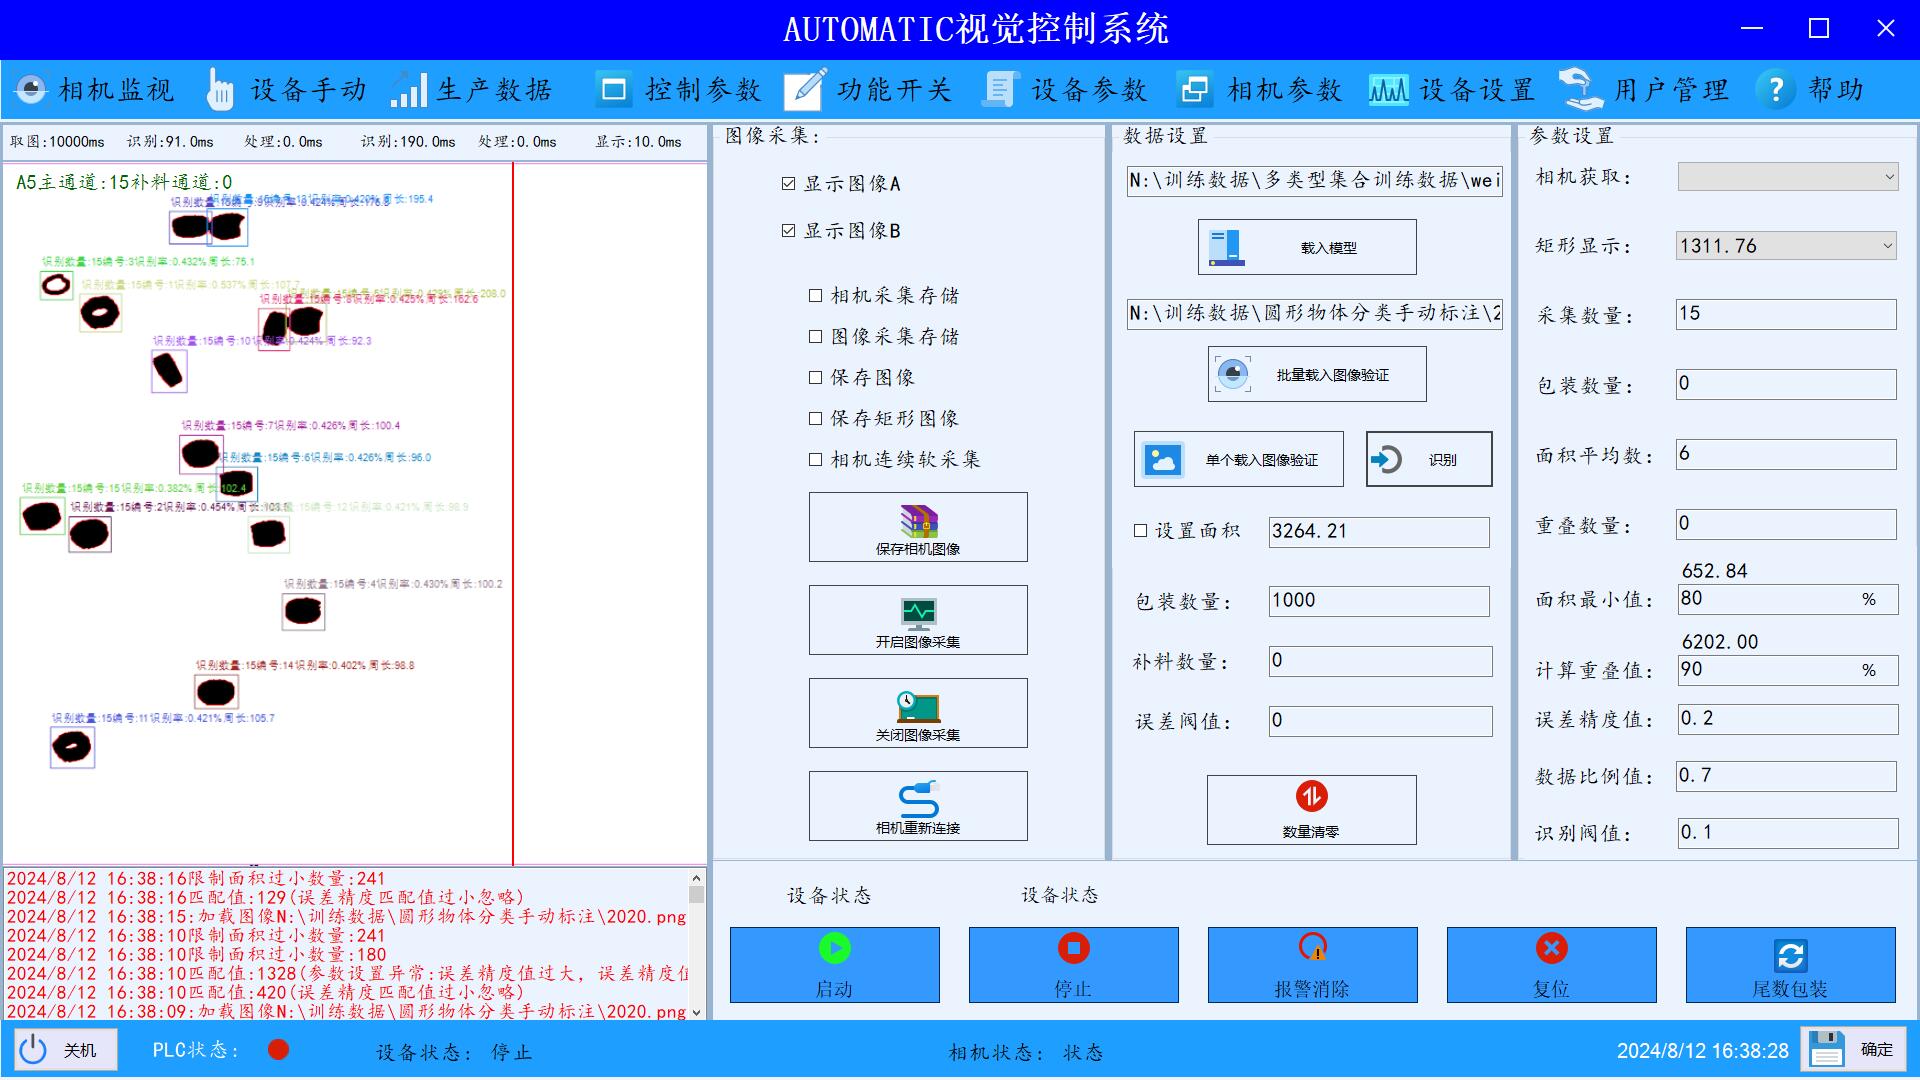Click inside the 包装数量 1000 input field

[x=1378, y=600]
